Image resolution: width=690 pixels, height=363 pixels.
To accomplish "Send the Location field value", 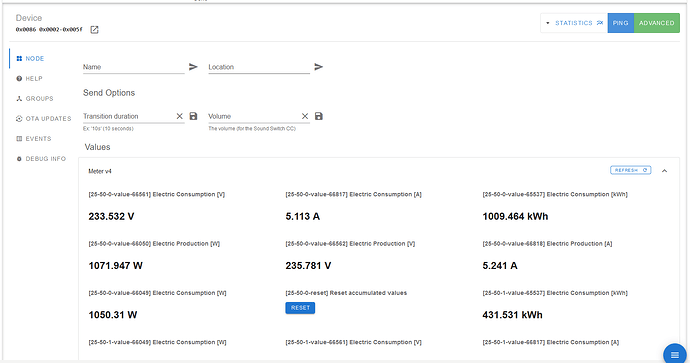I will click(319, 67).
